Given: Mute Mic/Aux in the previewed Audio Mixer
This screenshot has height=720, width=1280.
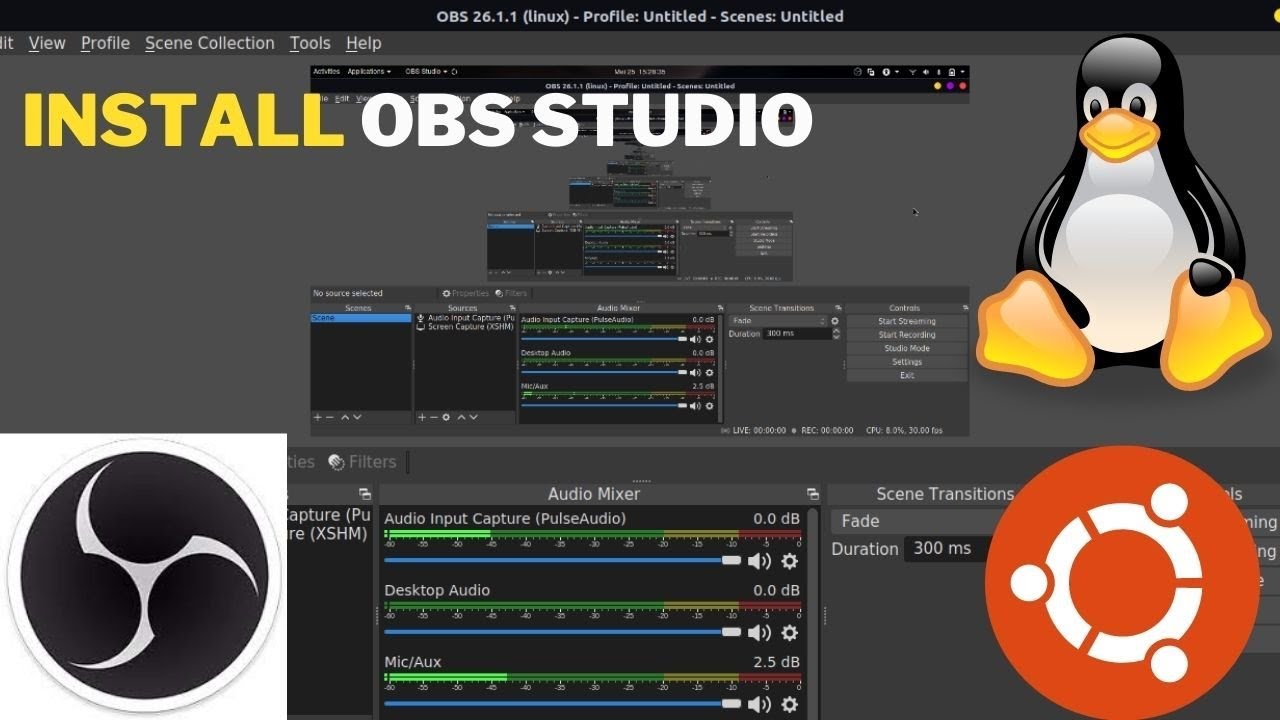Looking at the screenshot, I should coord(695,406).
